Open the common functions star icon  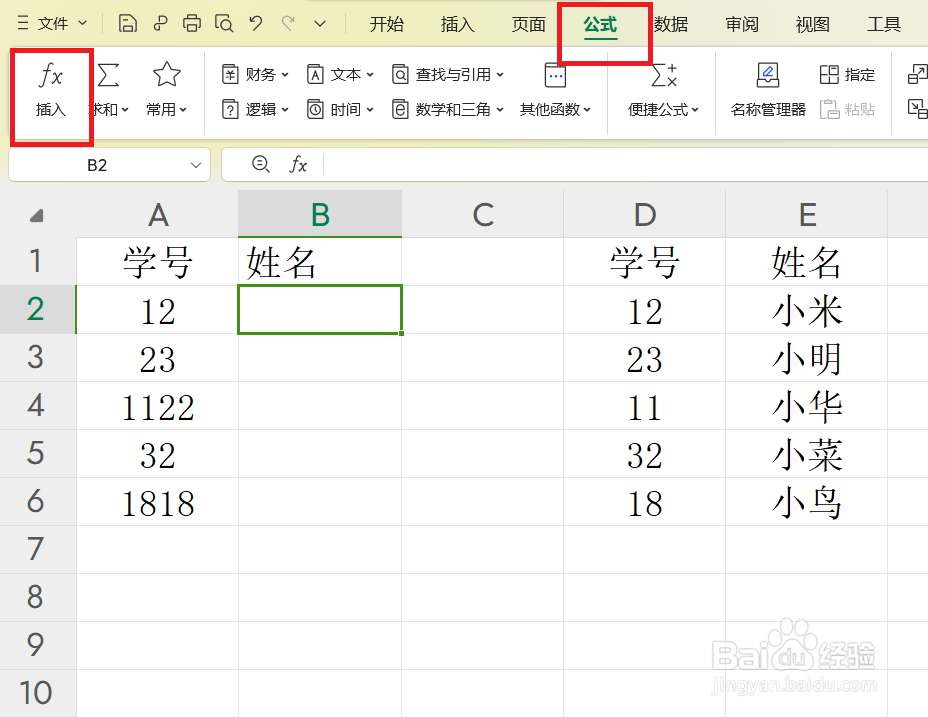pyautogui.click(x=166, y=75)
